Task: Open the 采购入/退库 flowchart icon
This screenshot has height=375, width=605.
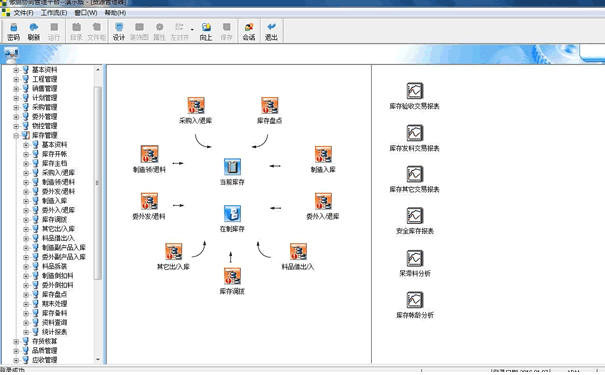Action: coord(196,111)
